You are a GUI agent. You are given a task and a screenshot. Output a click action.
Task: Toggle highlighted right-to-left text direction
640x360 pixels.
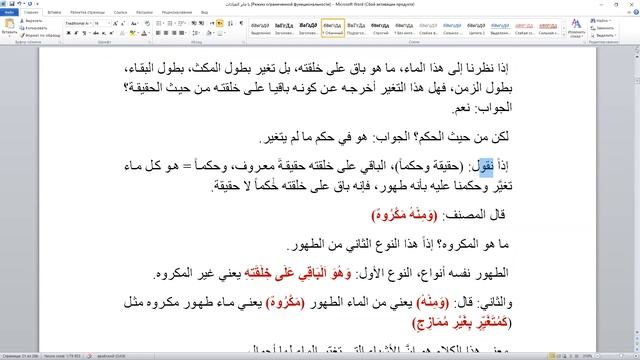[x=220, y=23]
